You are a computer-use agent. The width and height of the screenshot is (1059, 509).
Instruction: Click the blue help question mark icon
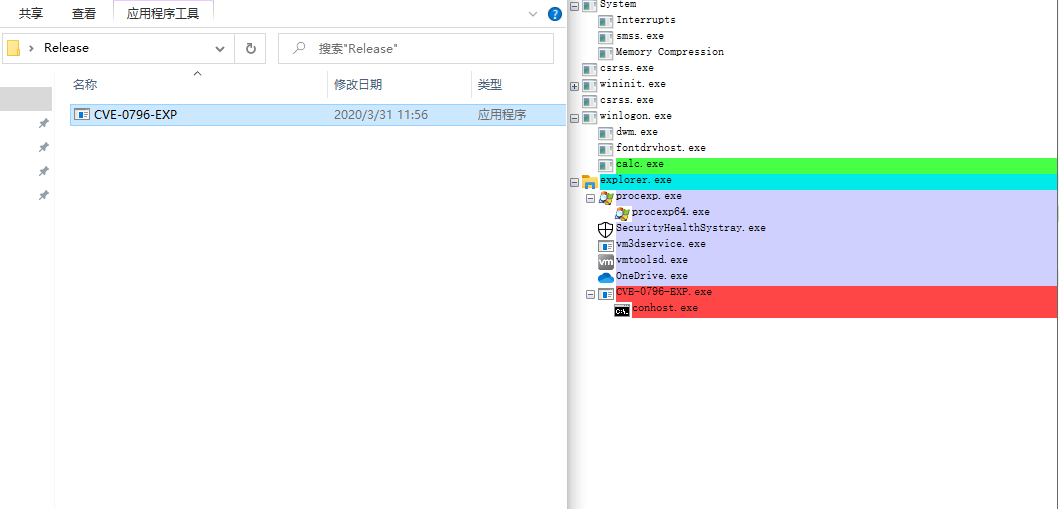[555, 14]
